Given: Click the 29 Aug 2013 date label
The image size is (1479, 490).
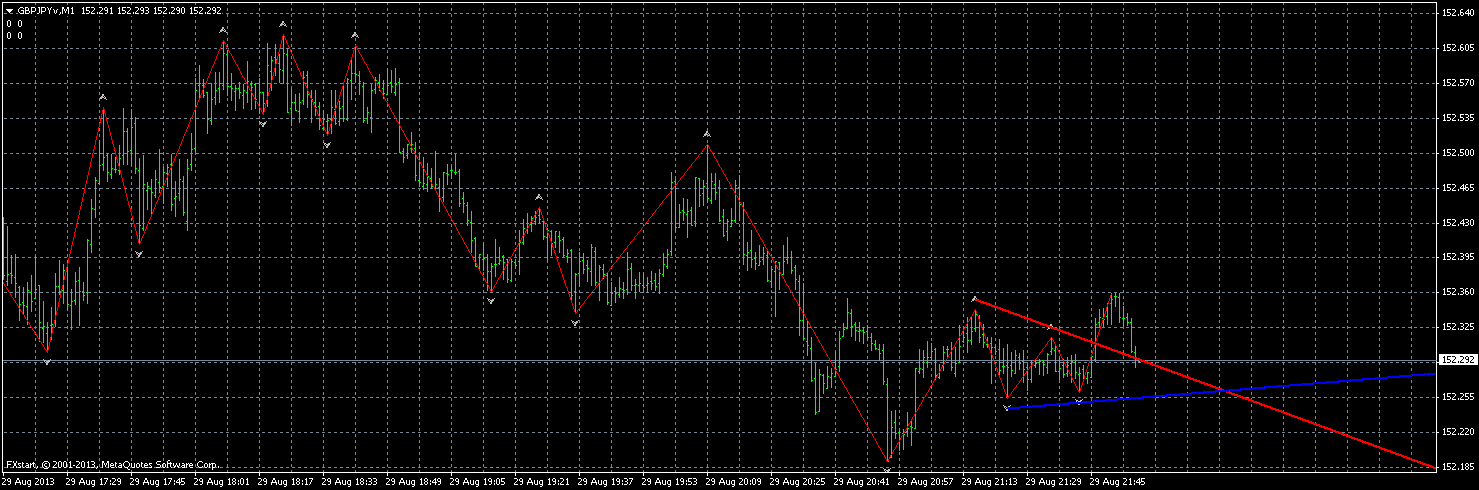Looking at the screenshot, I should pyautogui.click(x=28, y=481).
